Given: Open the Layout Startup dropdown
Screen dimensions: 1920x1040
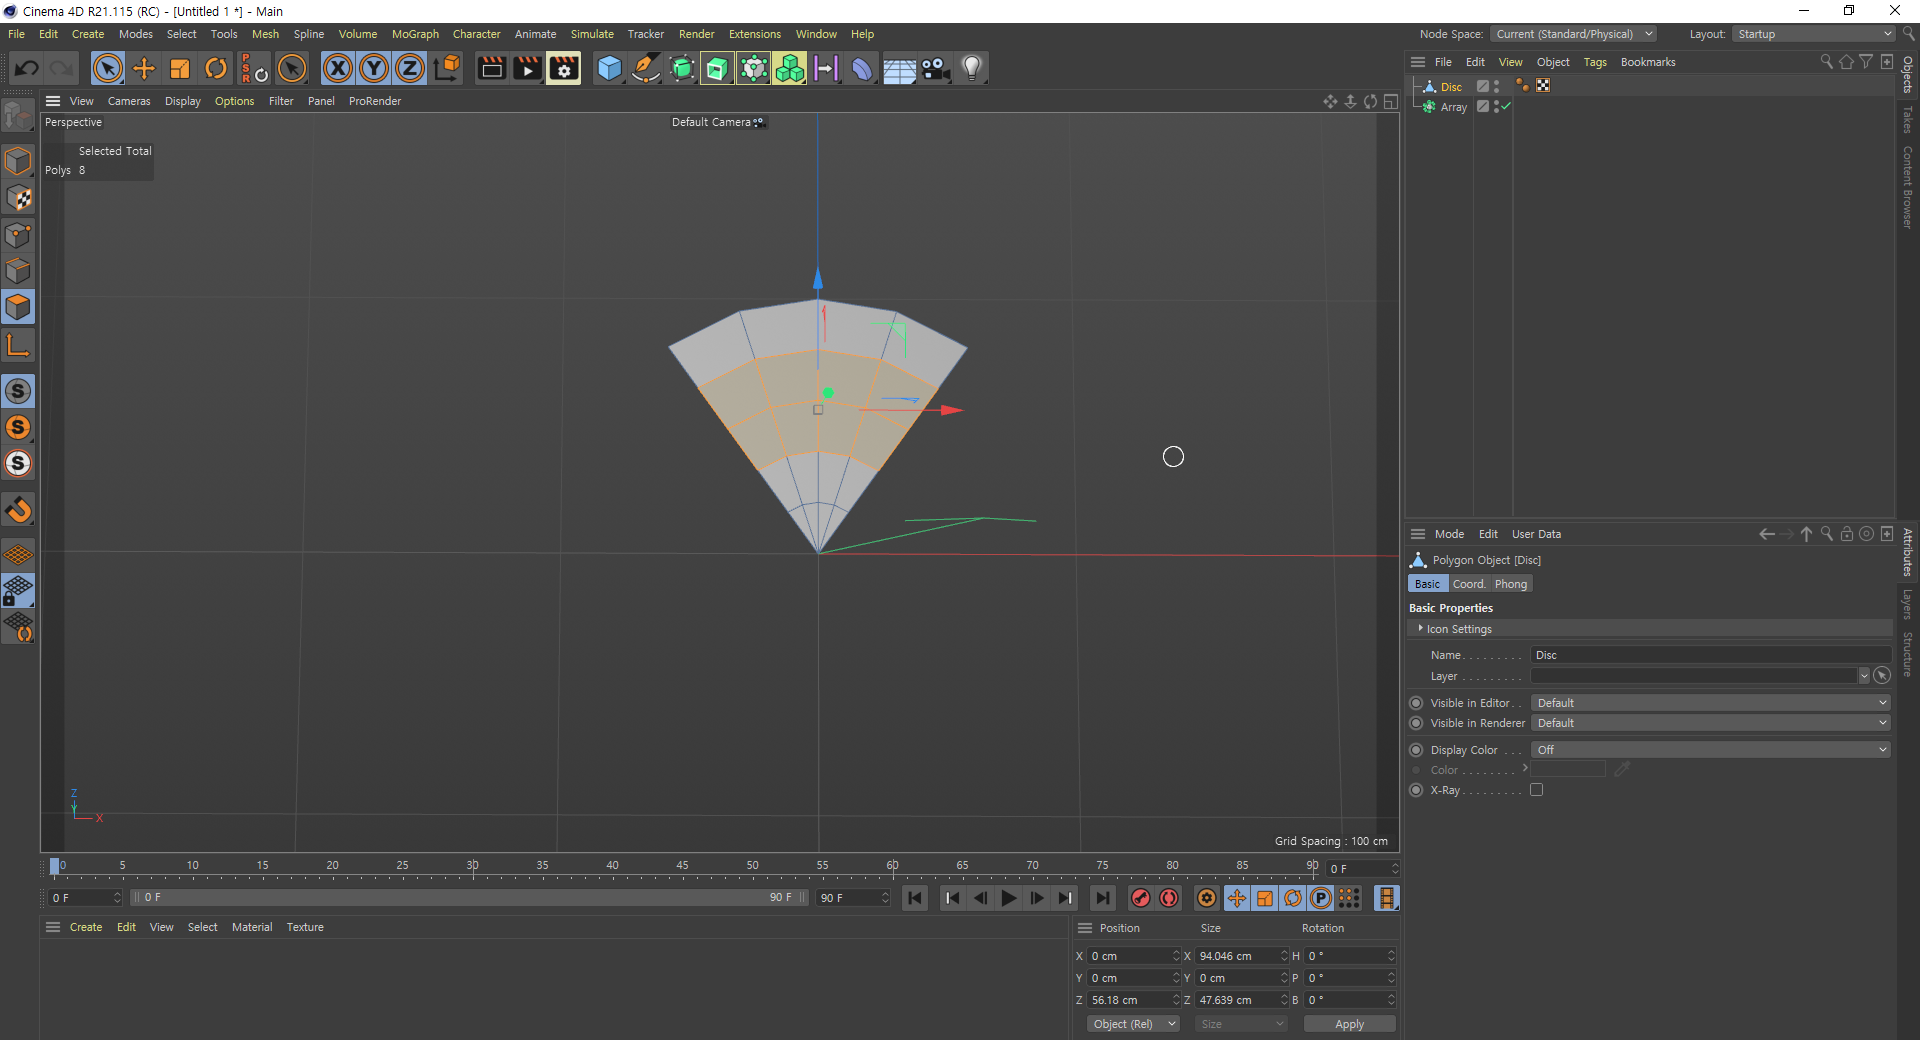Looking at the screenshot, I should 1814,34.
